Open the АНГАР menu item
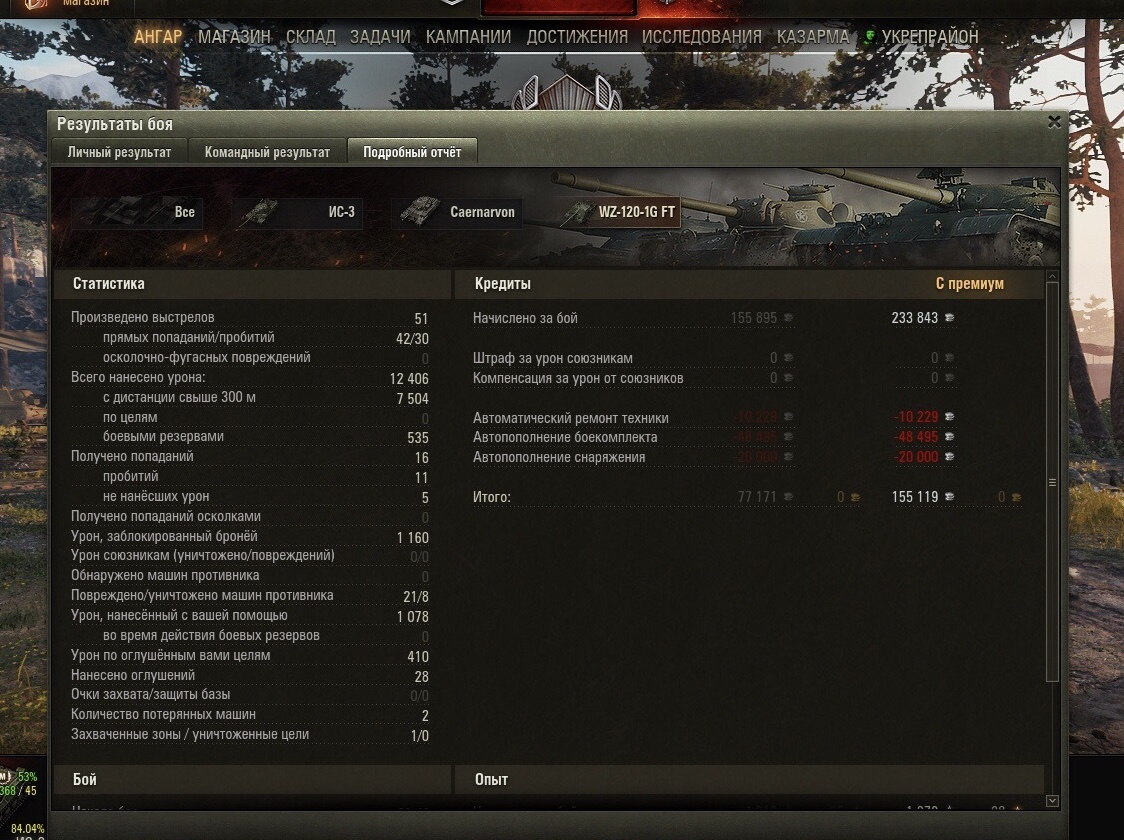 pos(158,37)
